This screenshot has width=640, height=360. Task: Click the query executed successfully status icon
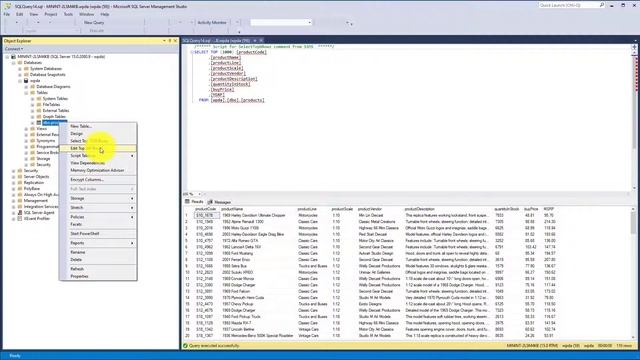pyautogui.click(x=185, y=346)
